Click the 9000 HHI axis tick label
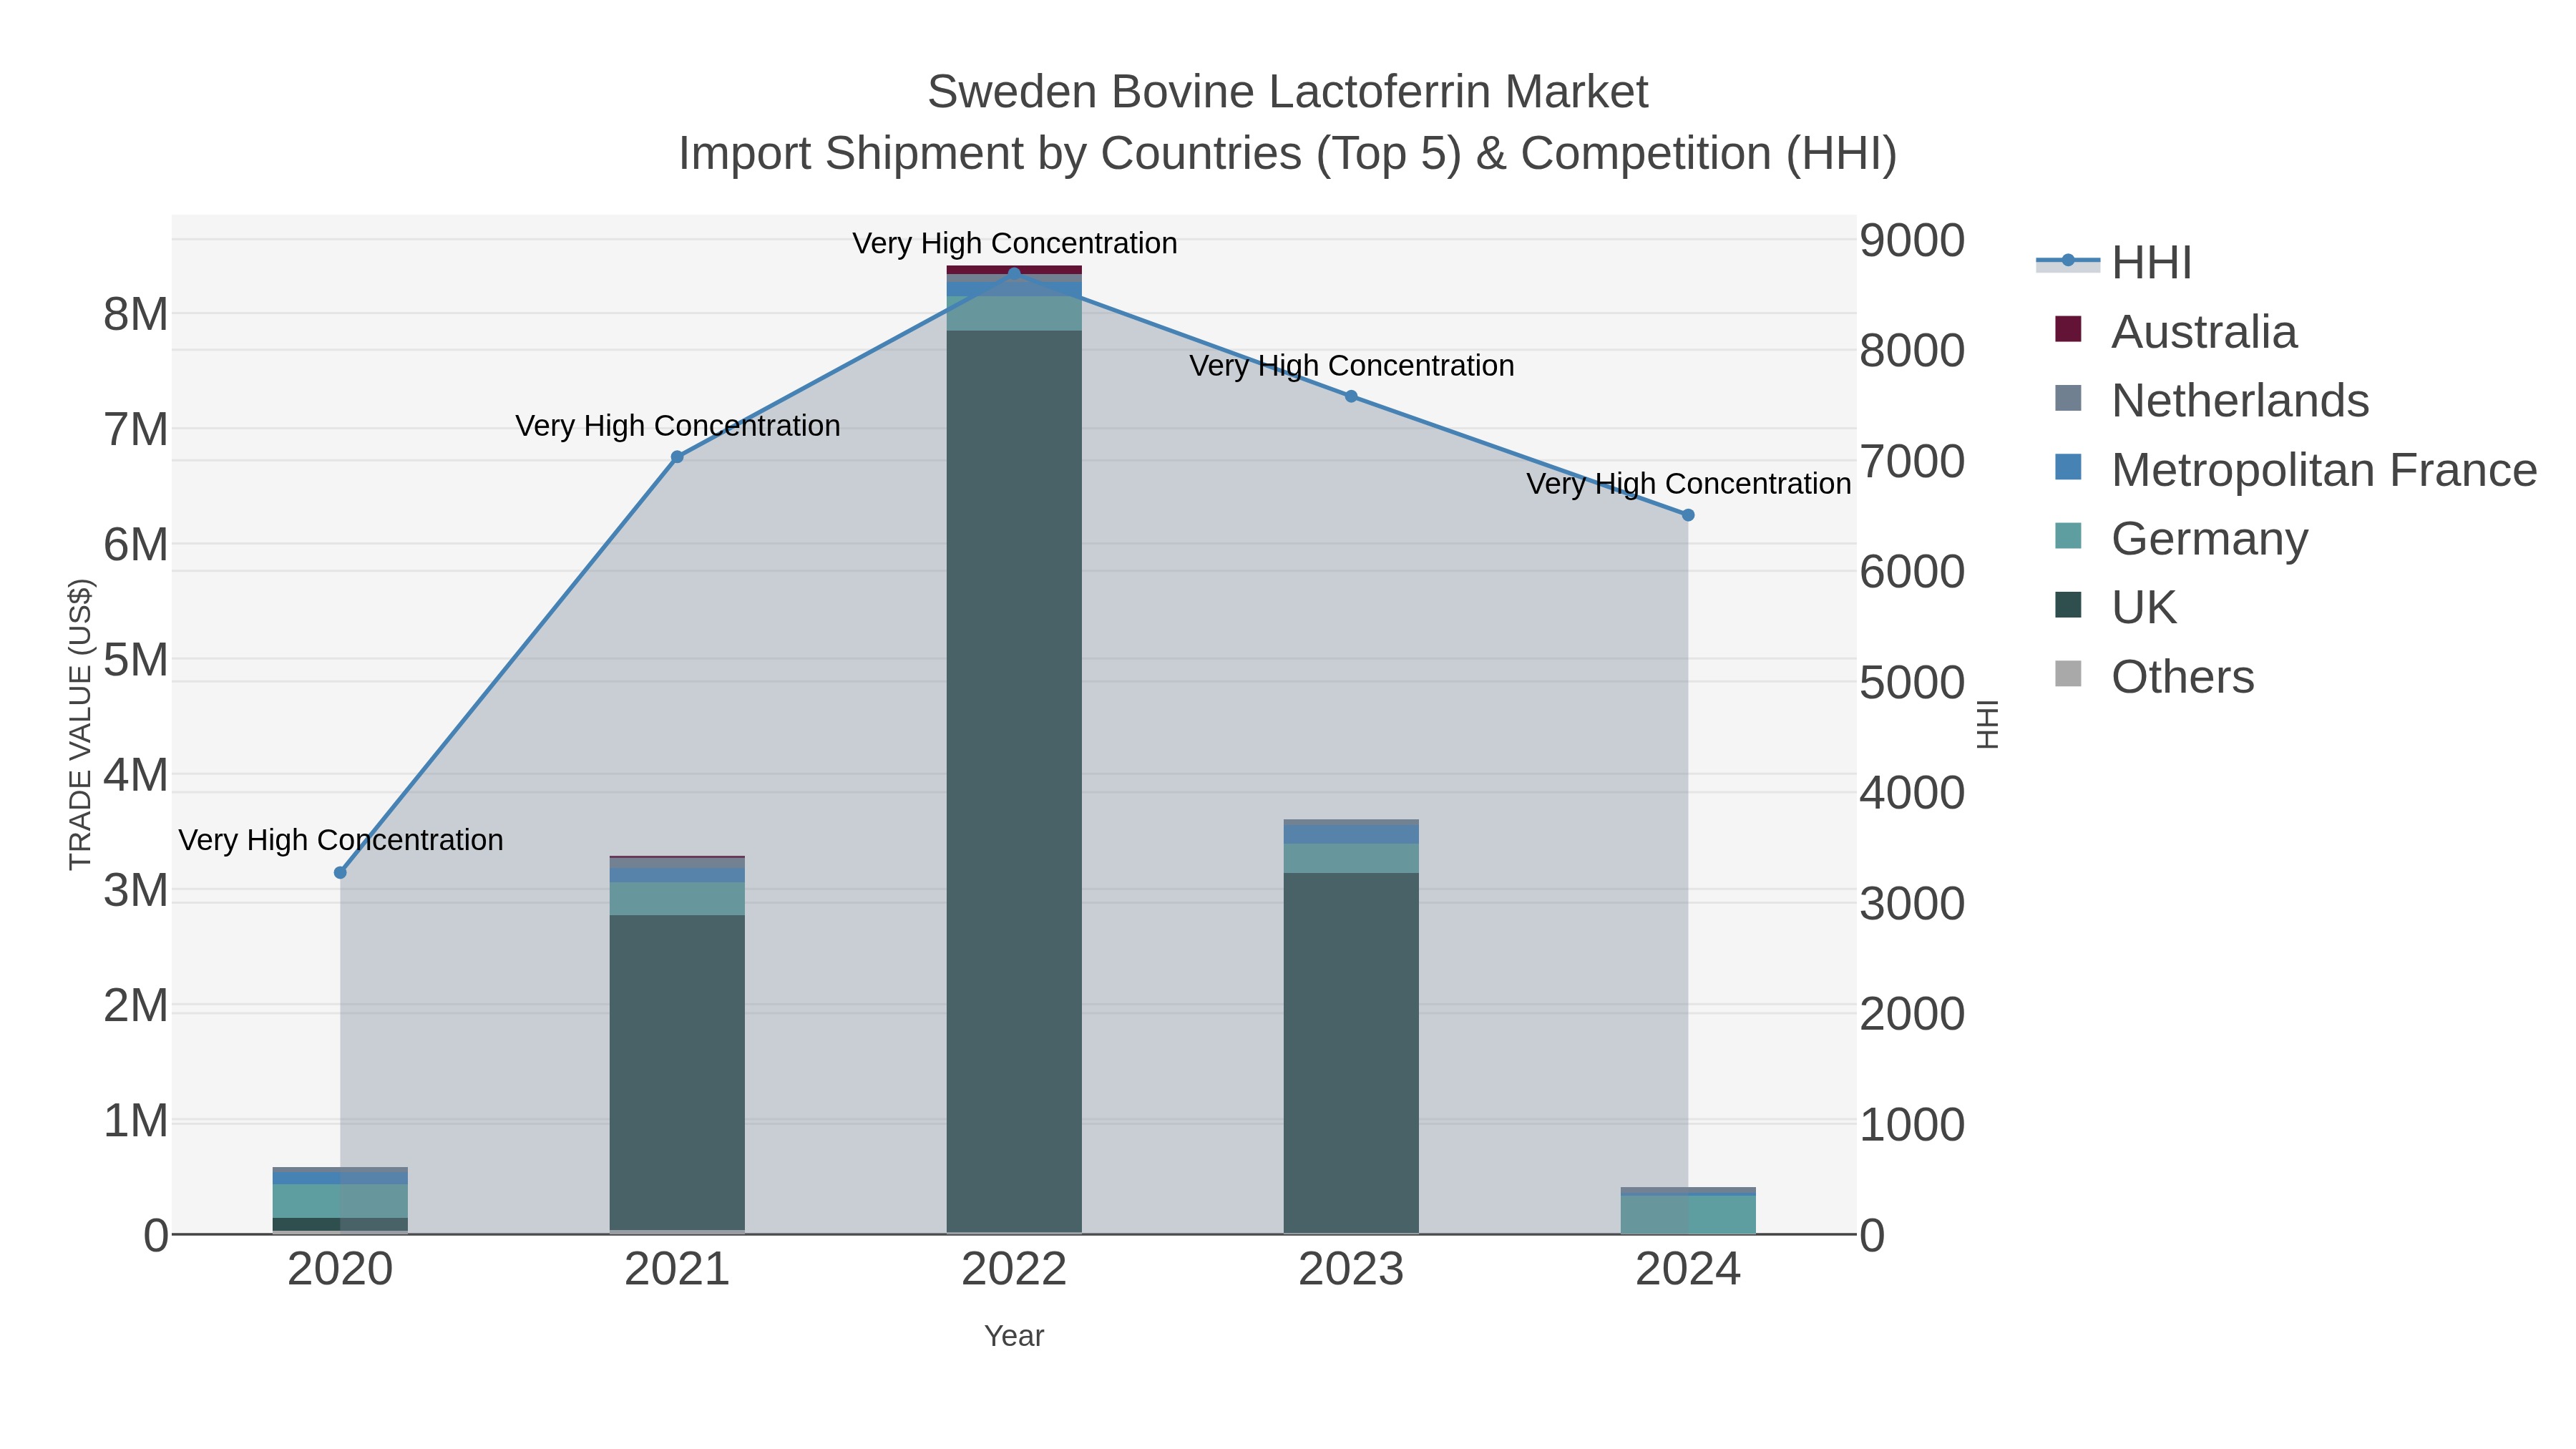Image resolution: width=2576 pixels, height=1449 pixels. click(1912, 241)
